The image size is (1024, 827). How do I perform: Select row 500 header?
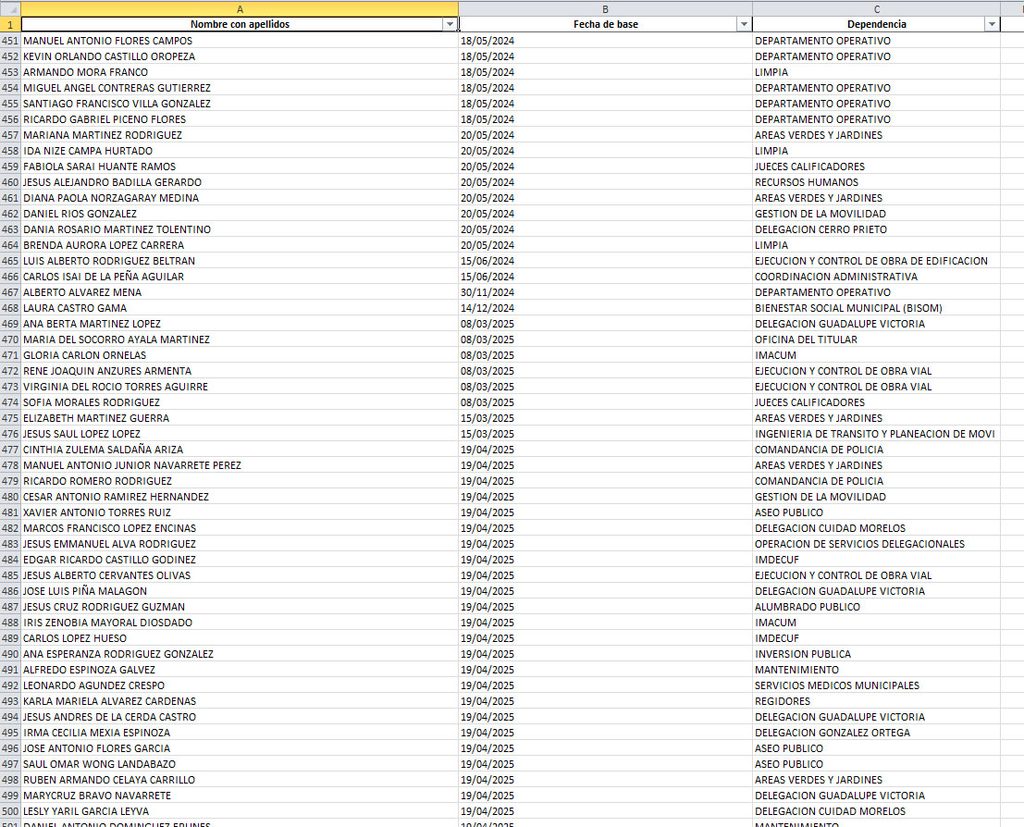pyautogui.click(x=10, y=811)
